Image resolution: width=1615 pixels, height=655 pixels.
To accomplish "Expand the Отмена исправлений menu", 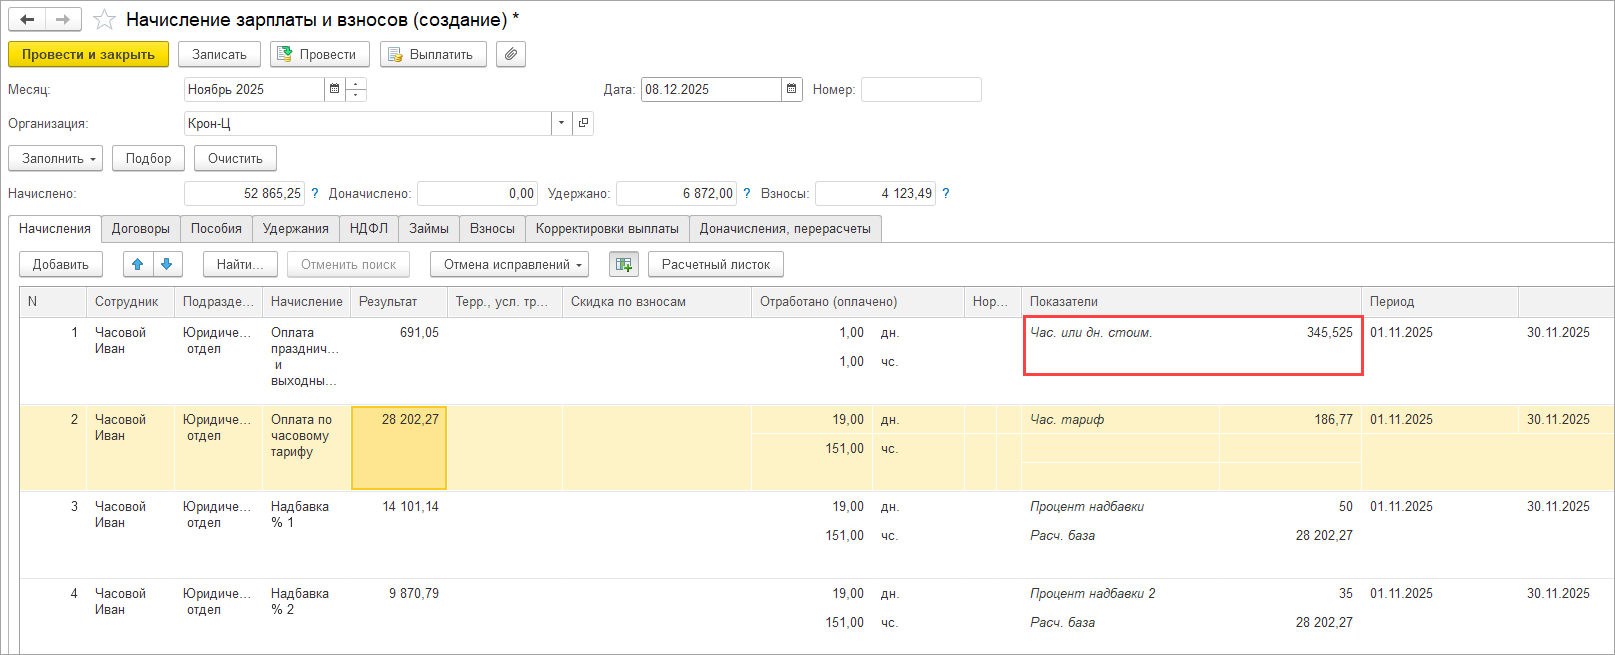I will pos(509,264).
